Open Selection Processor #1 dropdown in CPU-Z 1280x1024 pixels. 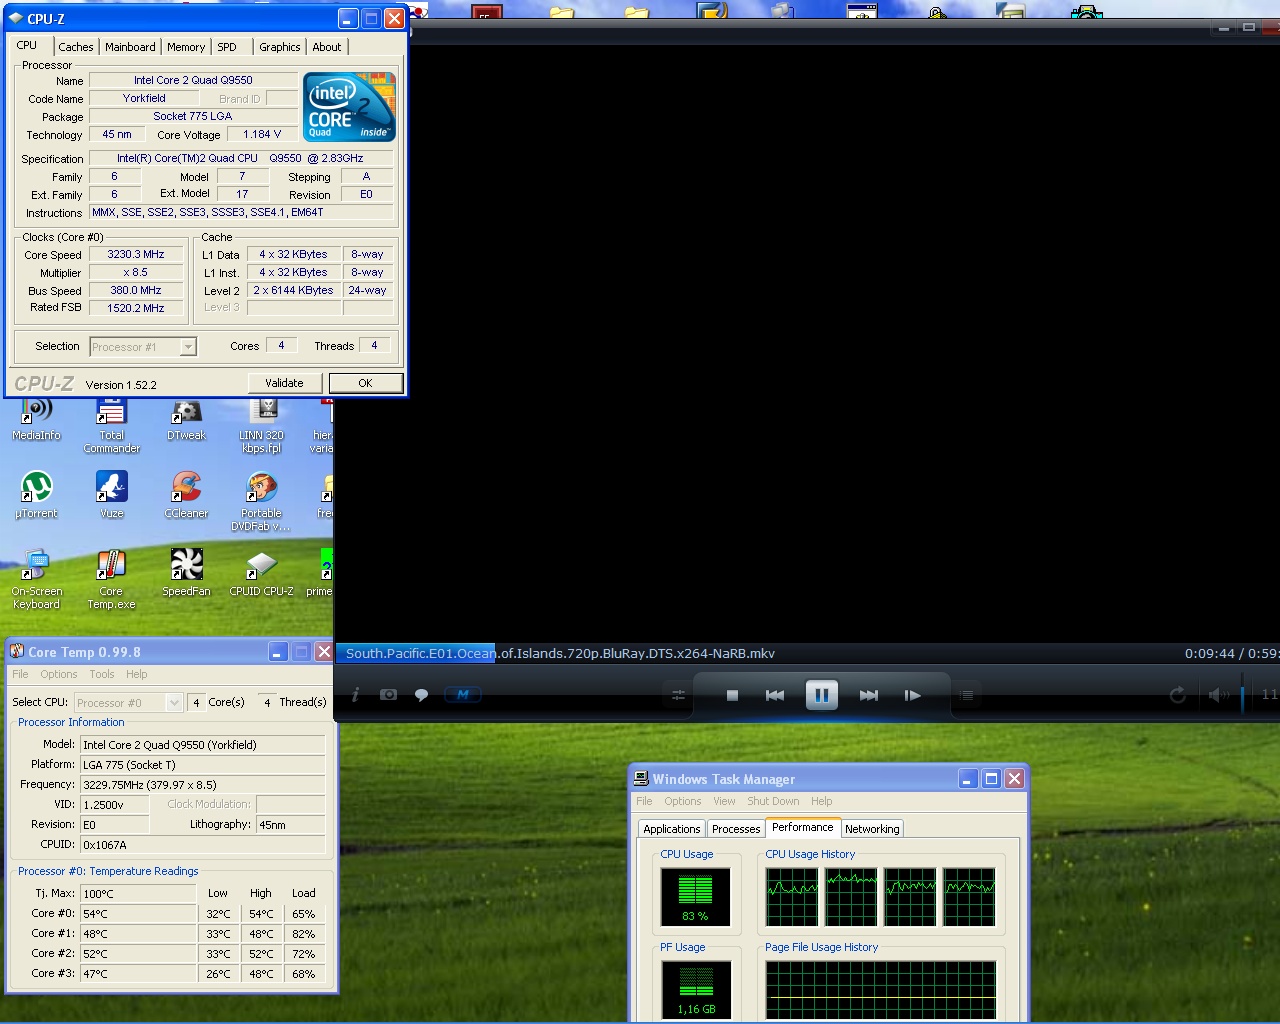coord(143,347)
